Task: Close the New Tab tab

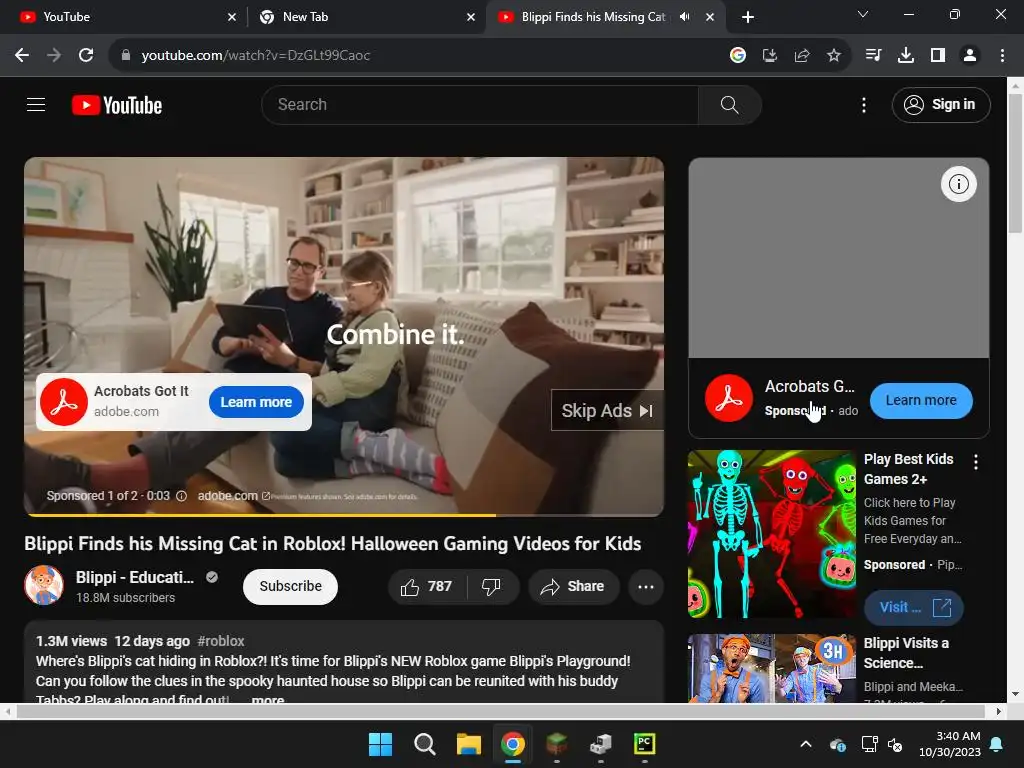Action: tap(471, 18)
